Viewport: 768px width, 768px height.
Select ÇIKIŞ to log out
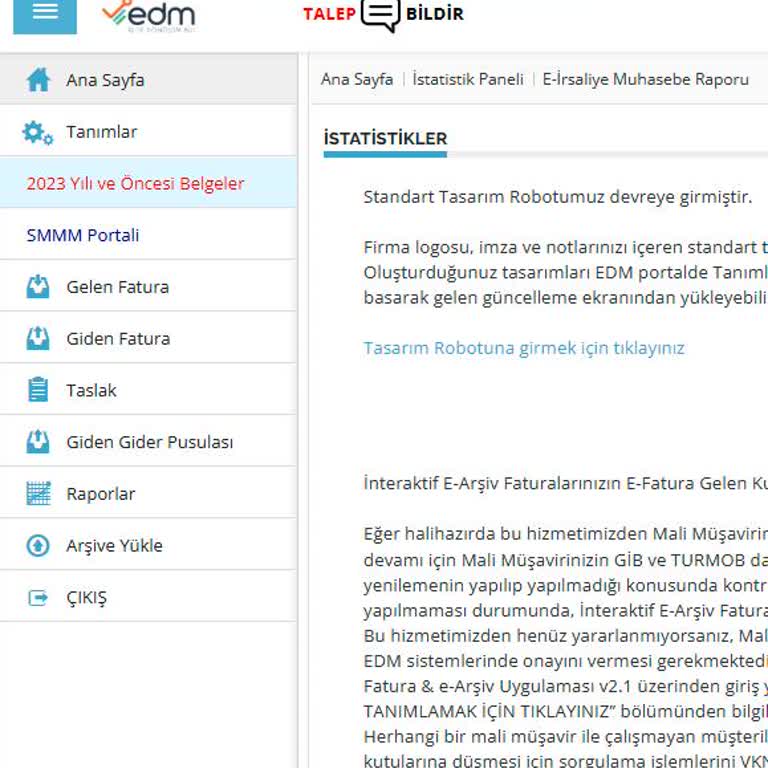[148, 597]
